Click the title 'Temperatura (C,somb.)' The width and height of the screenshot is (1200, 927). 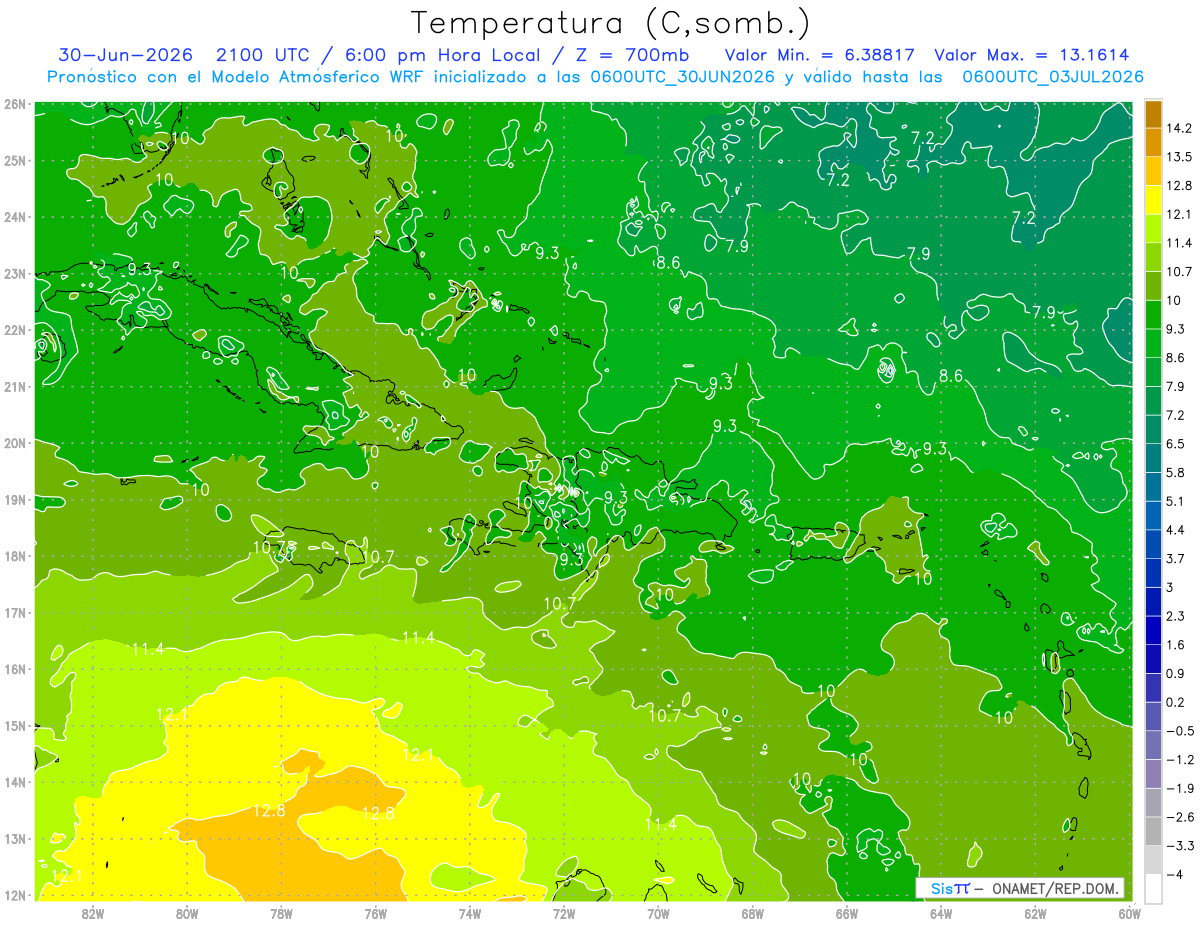pyautogui.click(x=611, y=23)
